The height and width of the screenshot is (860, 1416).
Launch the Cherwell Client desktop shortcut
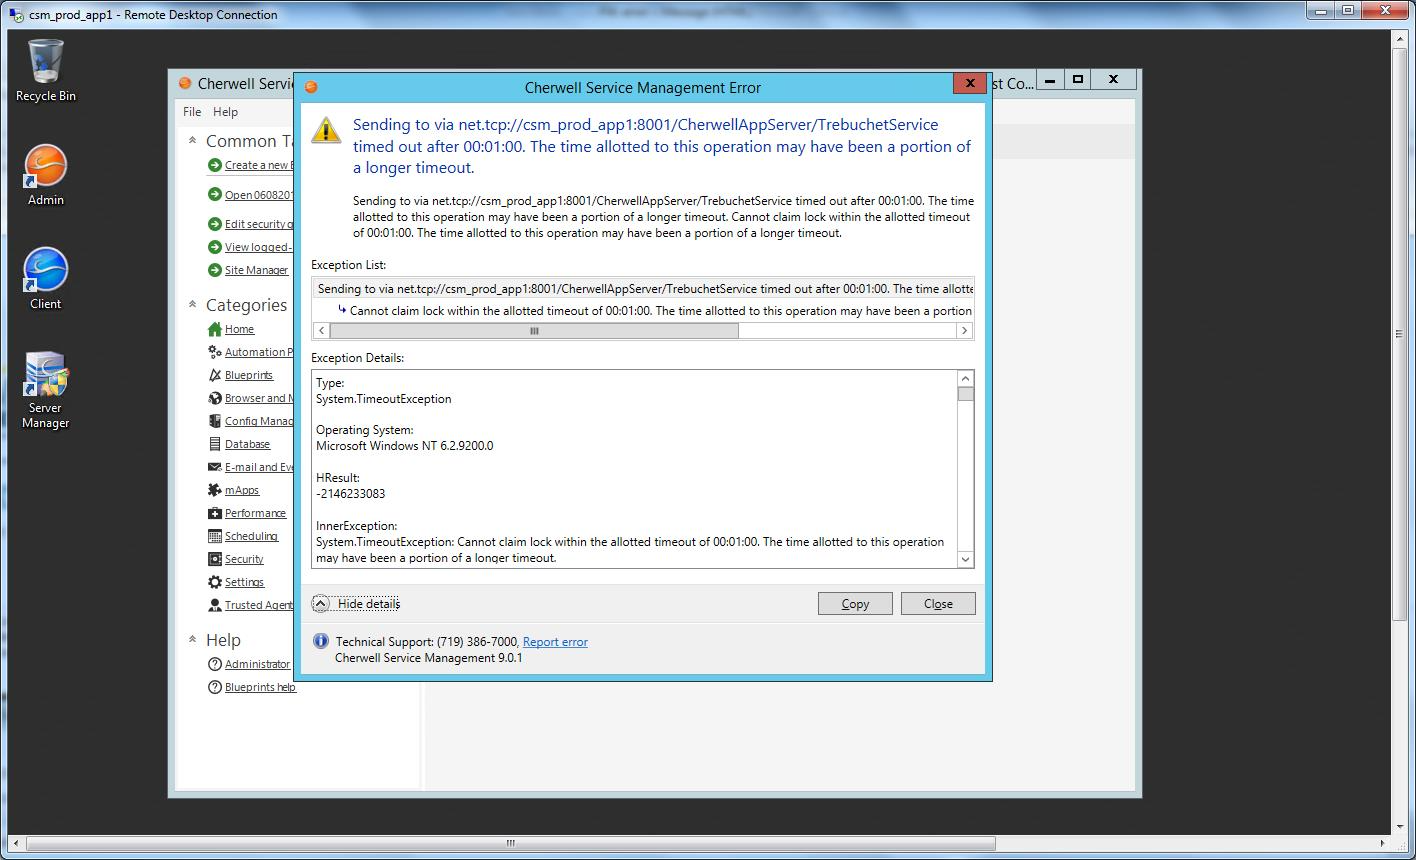tap(45, 270)
